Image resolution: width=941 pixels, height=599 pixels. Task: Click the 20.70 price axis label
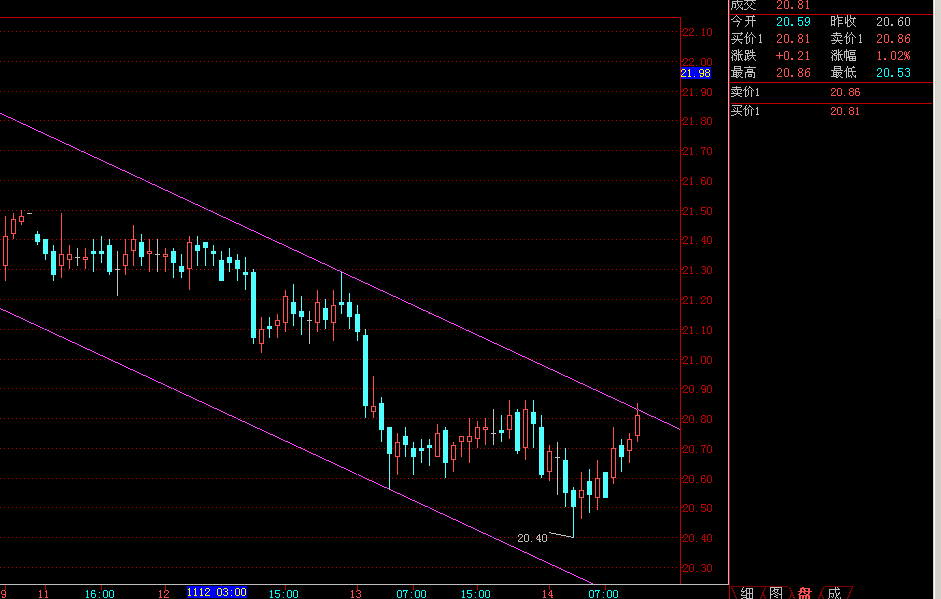tap(697, 450)
